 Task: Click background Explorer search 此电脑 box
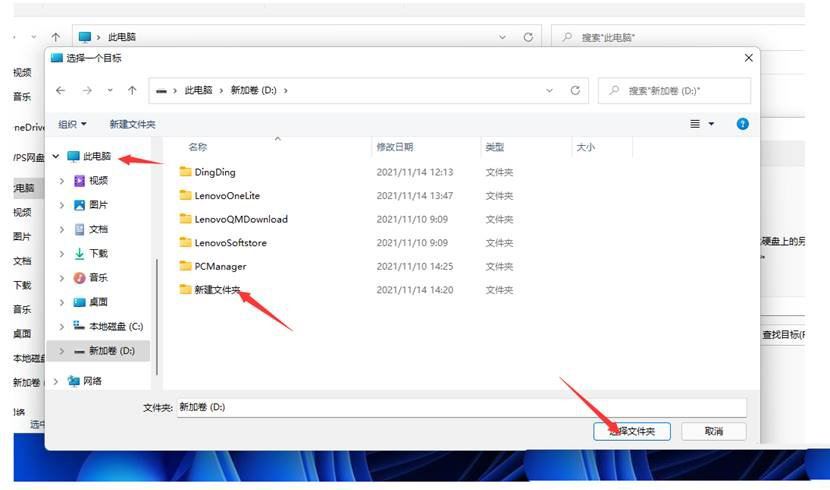pyautogui.click(x=680, y=37)
